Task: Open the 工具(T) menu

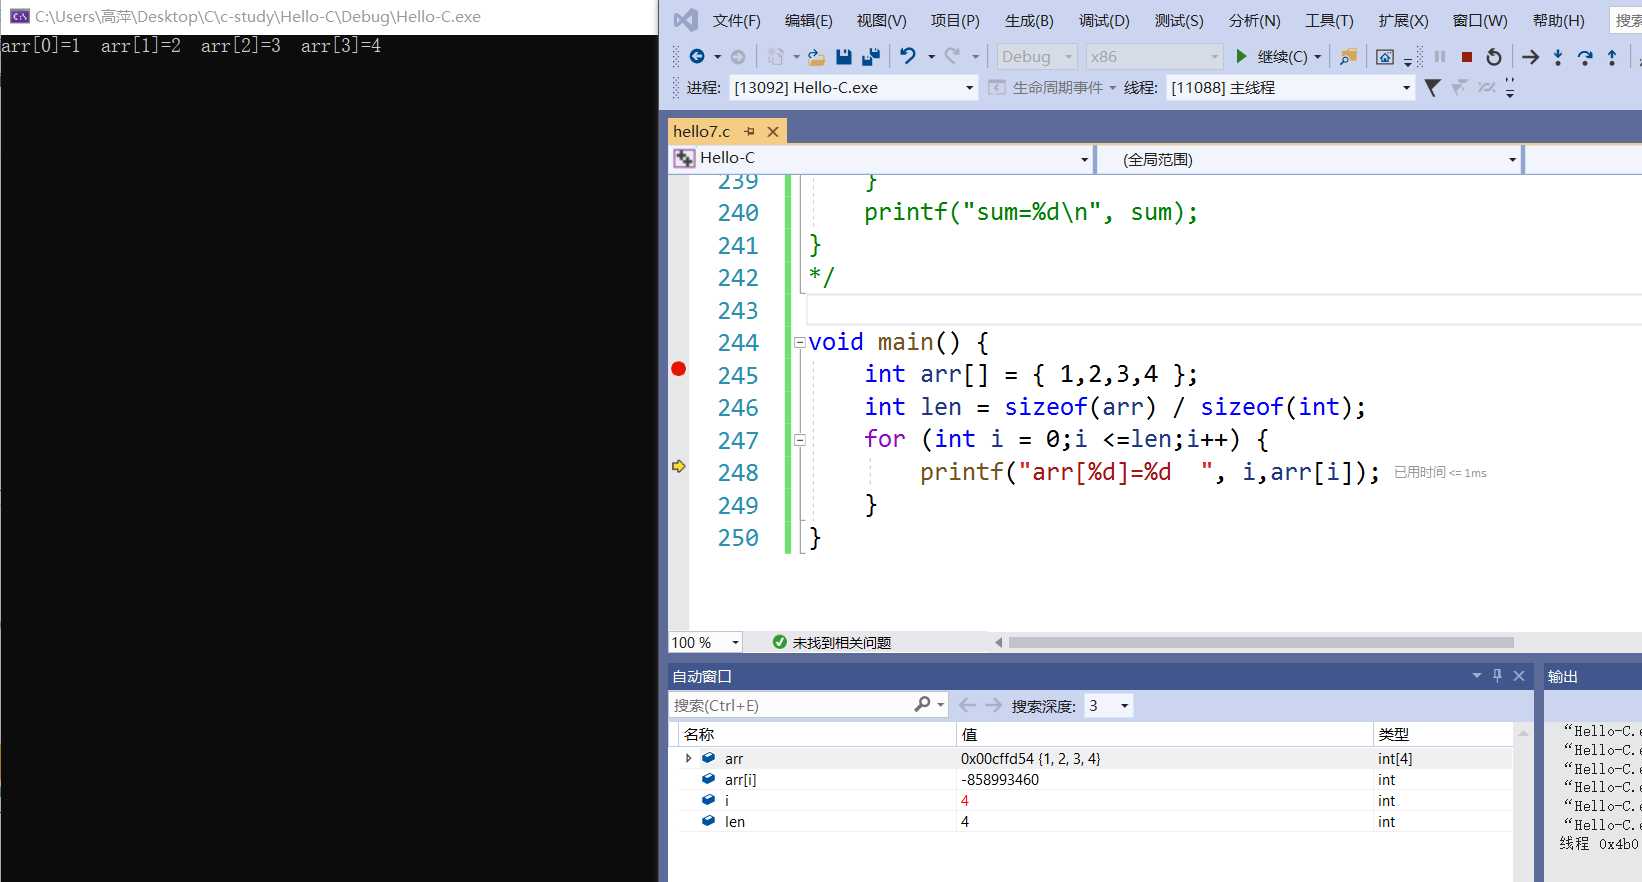Action: pos(1329,20)
